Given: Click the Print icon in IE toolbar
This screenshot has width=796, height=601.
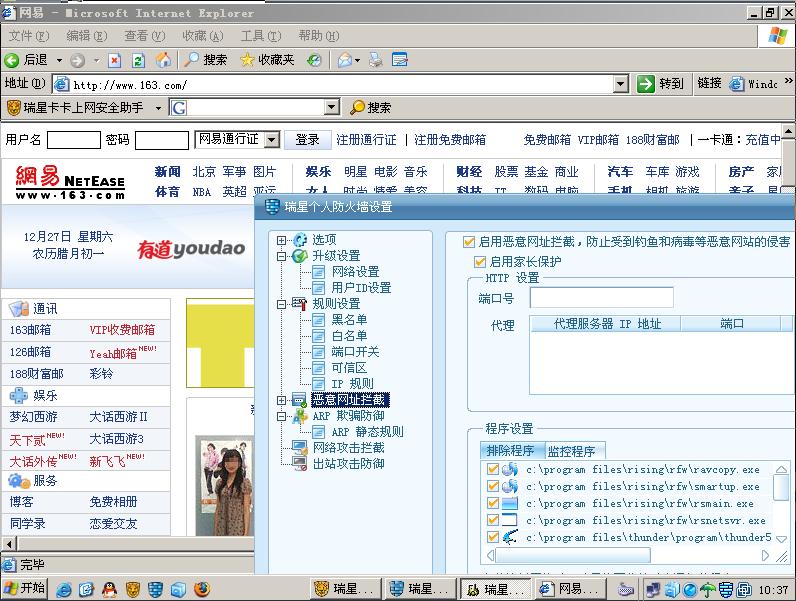Looking at the screenshot, I should [376, 60].
